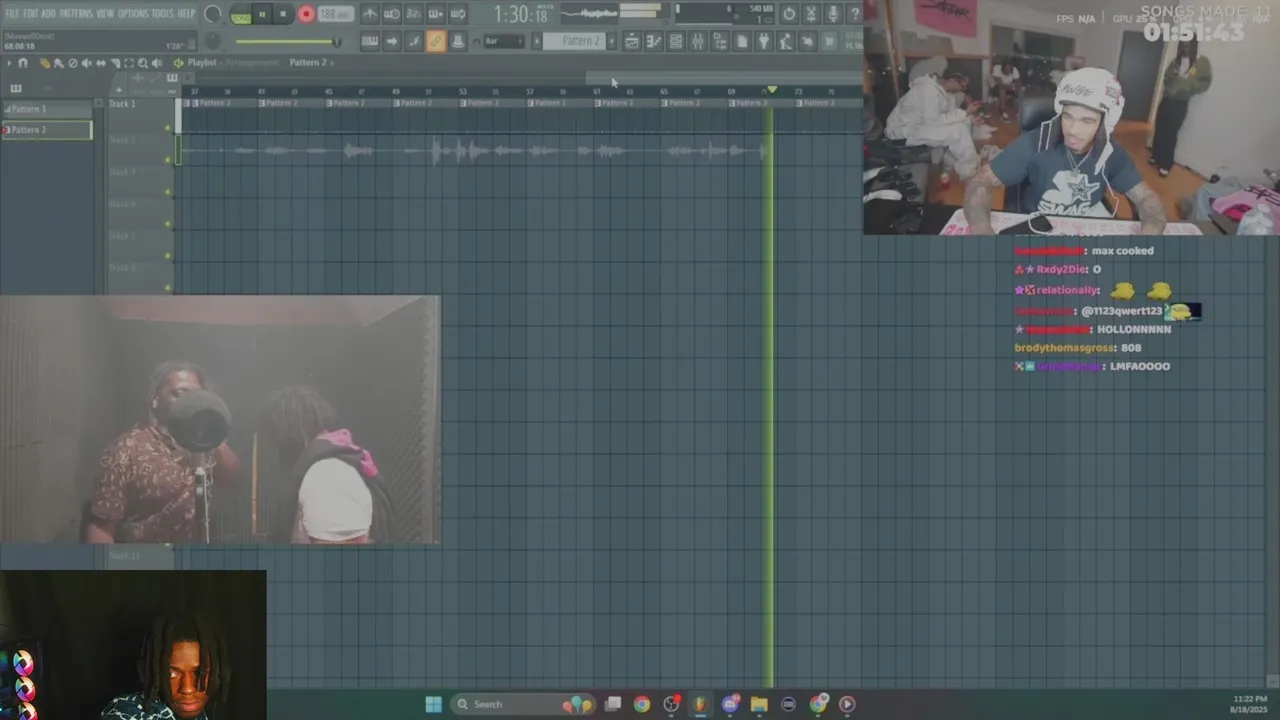The image size is (1280, 720).
Task: Select the playlist draw pencil tool
Action: point(45,63)
